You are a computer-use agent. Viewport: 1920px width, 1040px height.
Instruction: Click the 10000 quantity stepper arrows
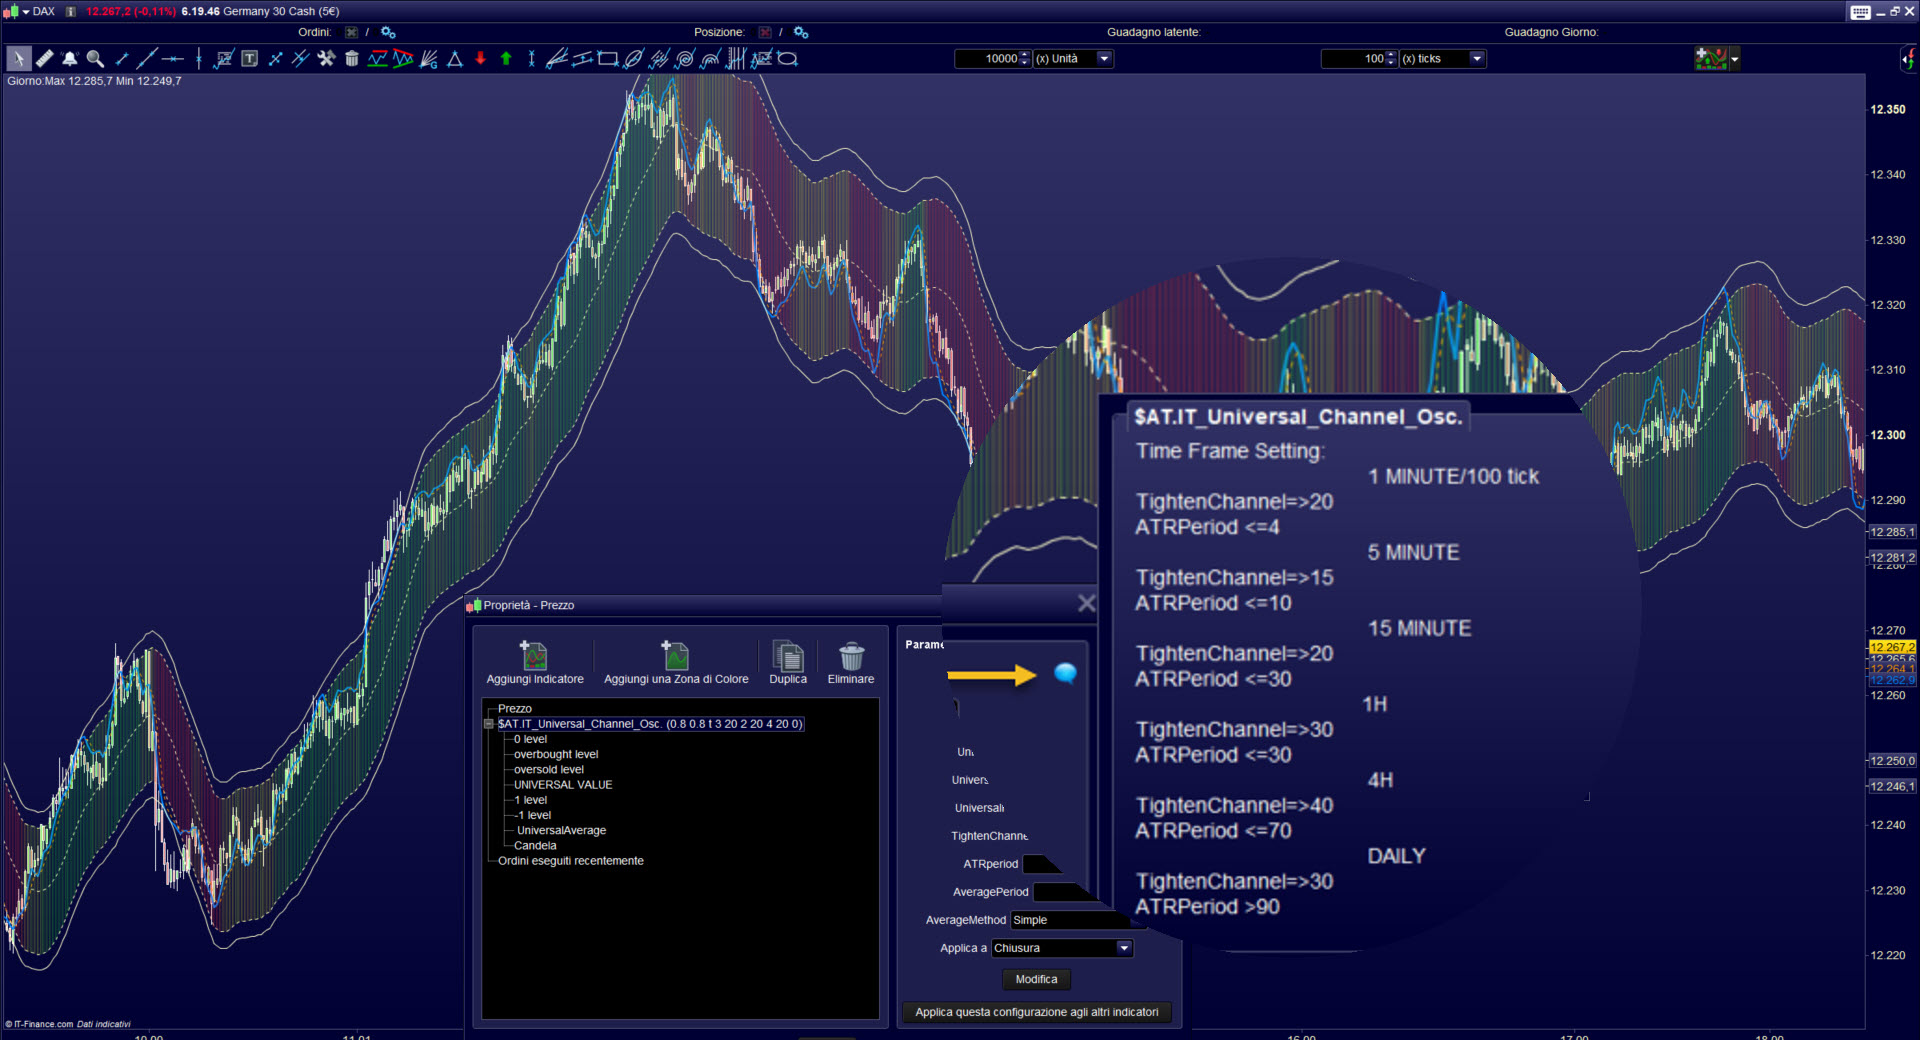[x=1025, y=59]
